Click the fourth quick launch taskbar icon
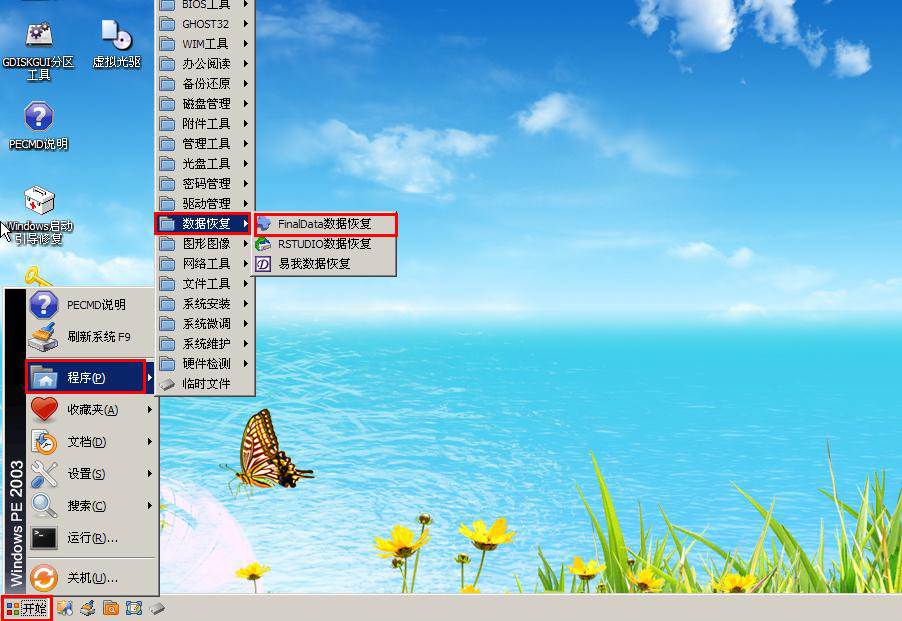Image resolution: width=902 pixels, height=621 pixels. tap(133, 608)
